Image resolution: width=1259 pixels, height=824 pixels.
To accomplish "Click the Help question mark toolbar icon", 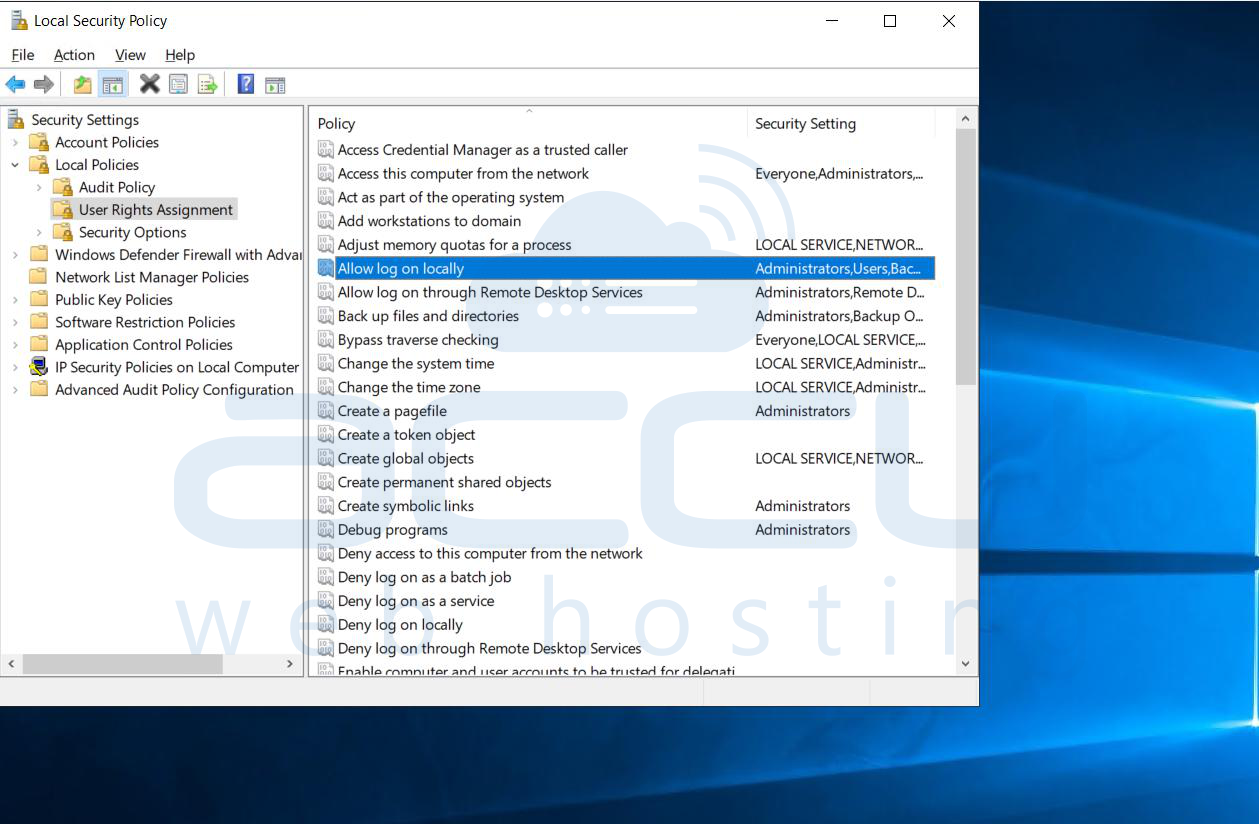I will coord(245,84).
